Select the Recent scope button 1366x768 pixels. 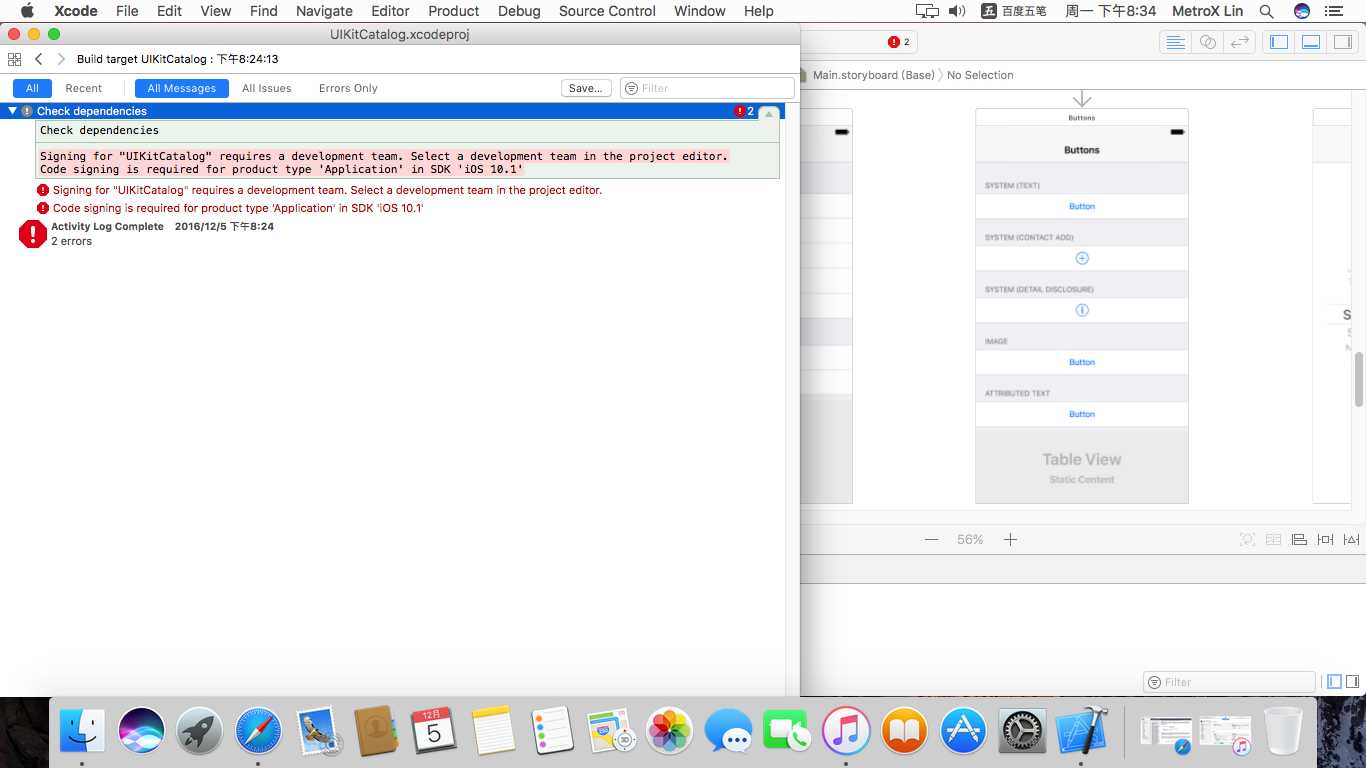[84, 88]
